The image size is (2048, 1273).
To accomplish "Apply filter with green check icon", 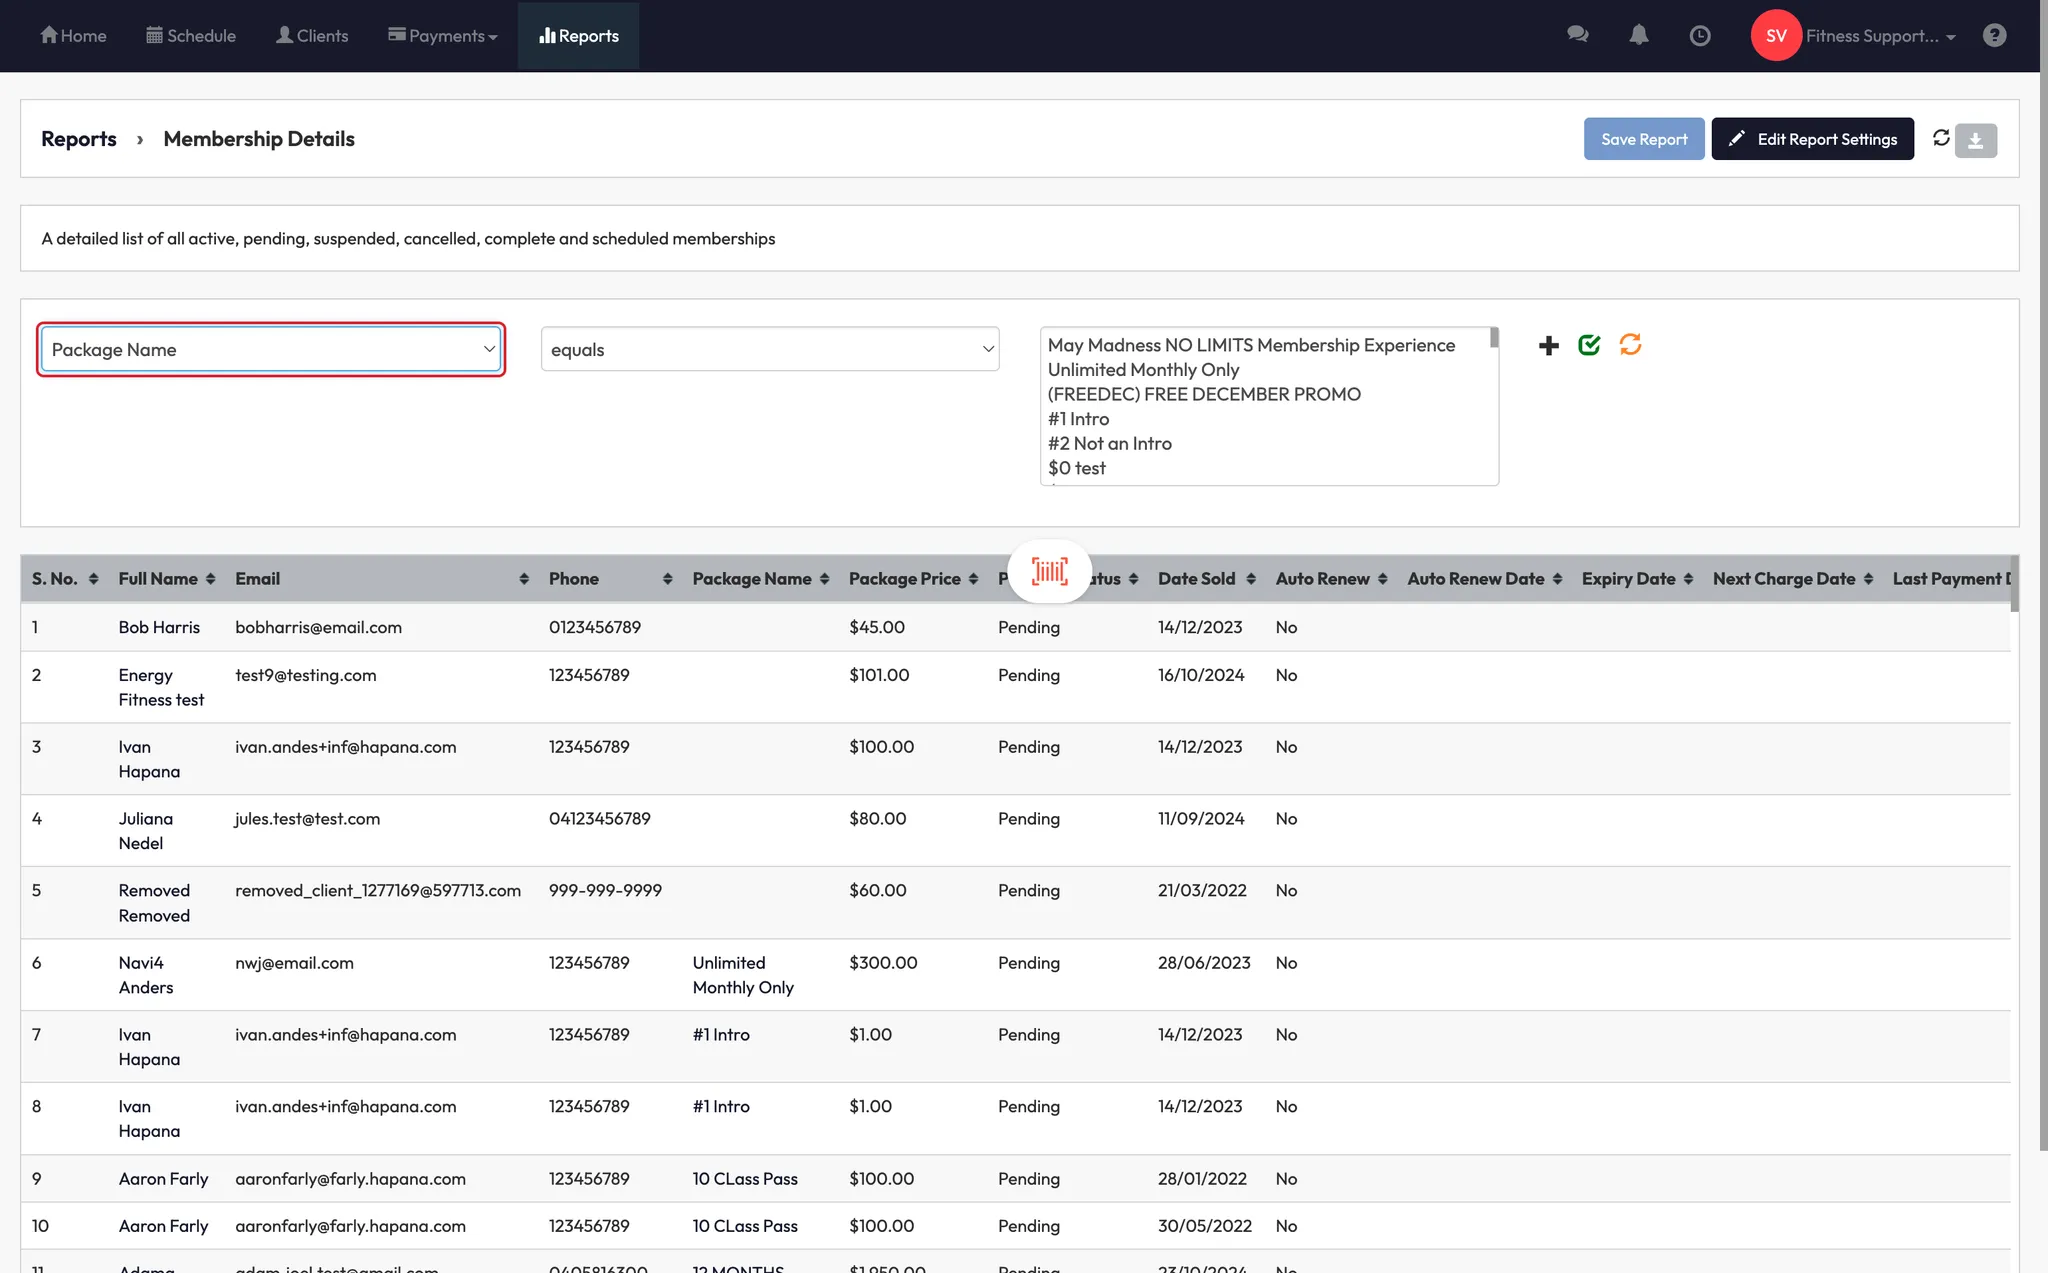I will [x=1589, y=345].
